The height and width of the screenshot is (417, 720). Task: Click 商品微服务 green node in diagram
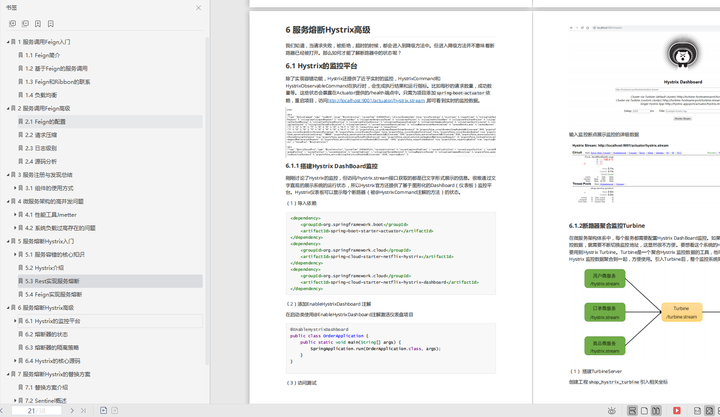(605, 346)
